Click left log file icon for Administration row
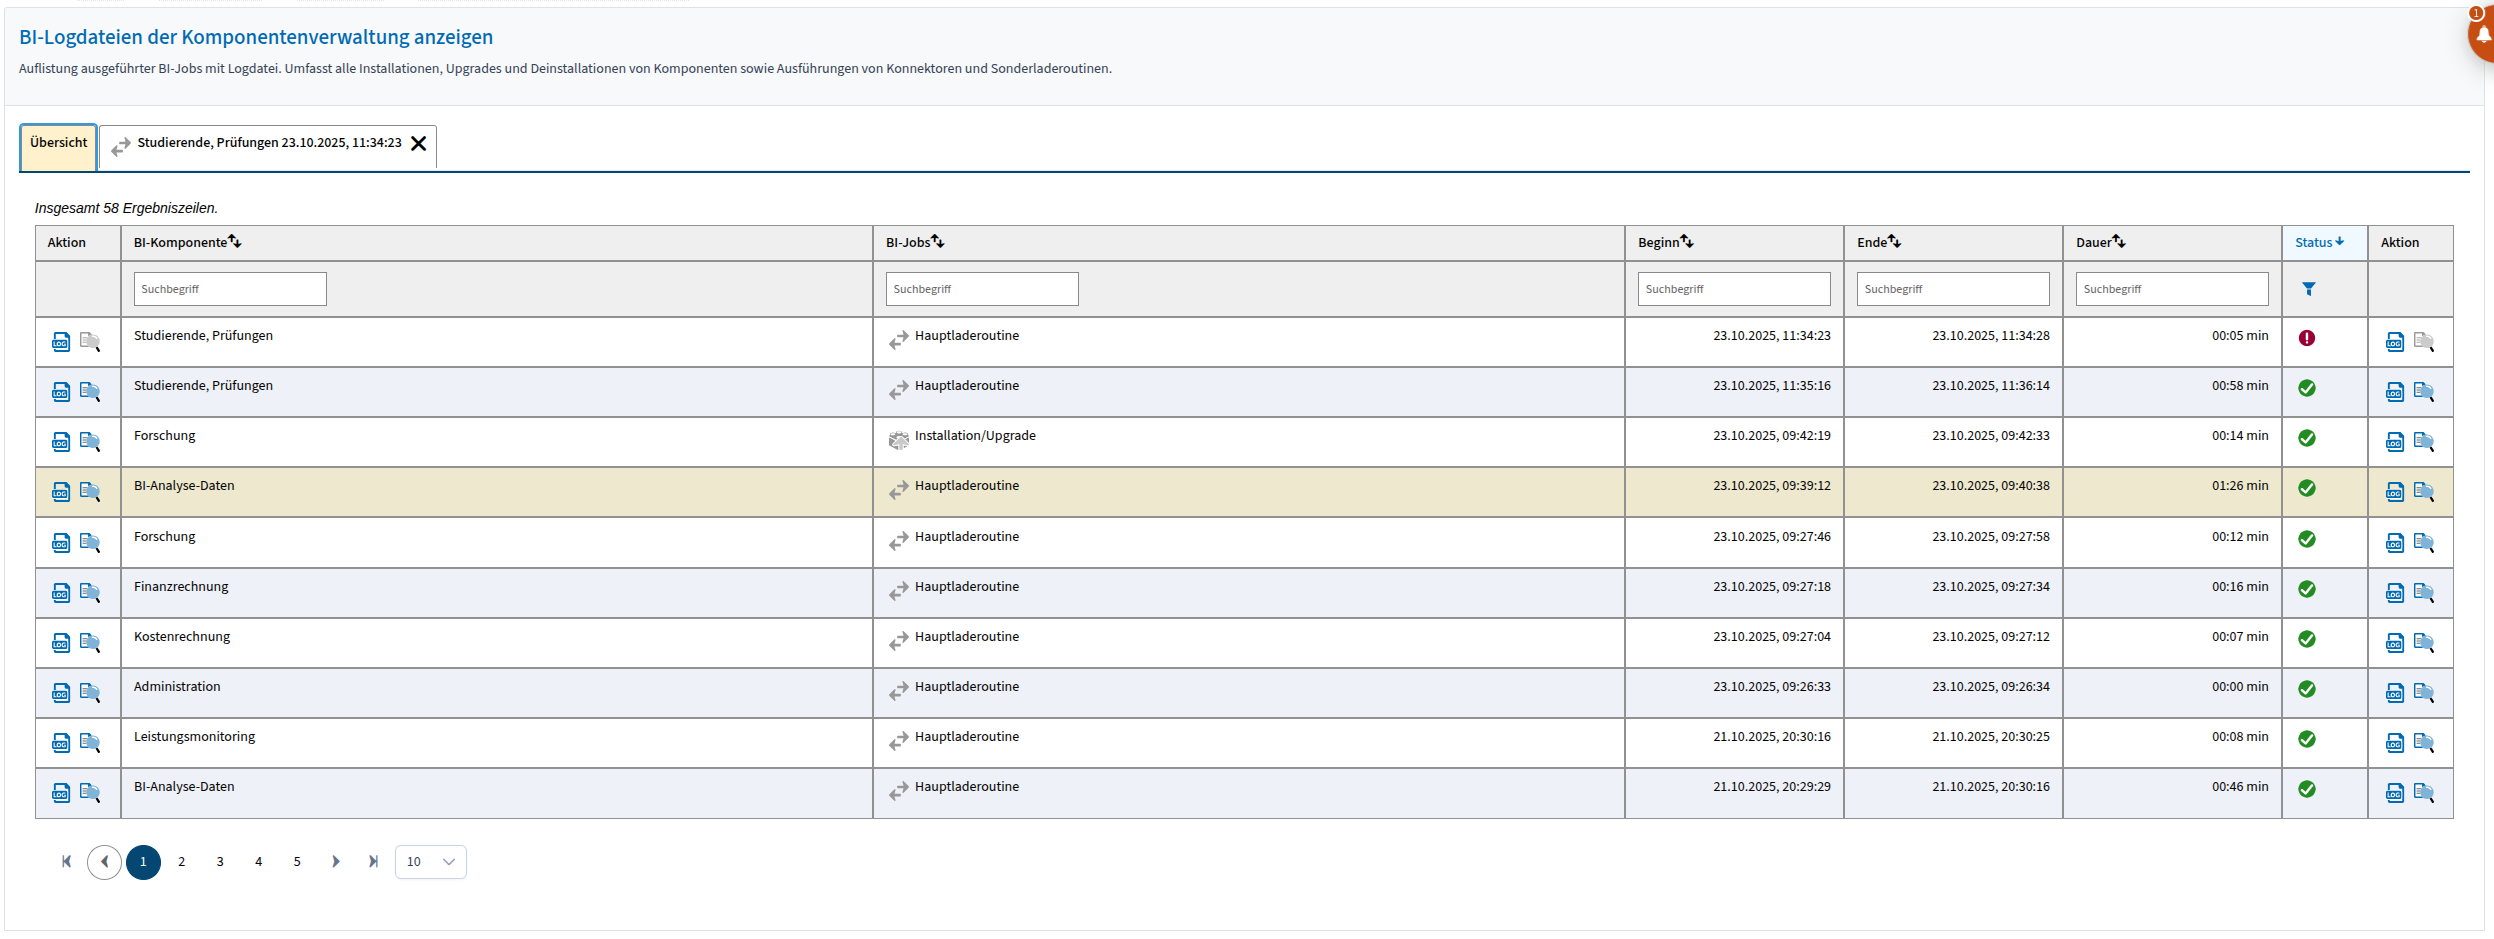This screenshot has width=2494, height=939. [x=61, y=693]
